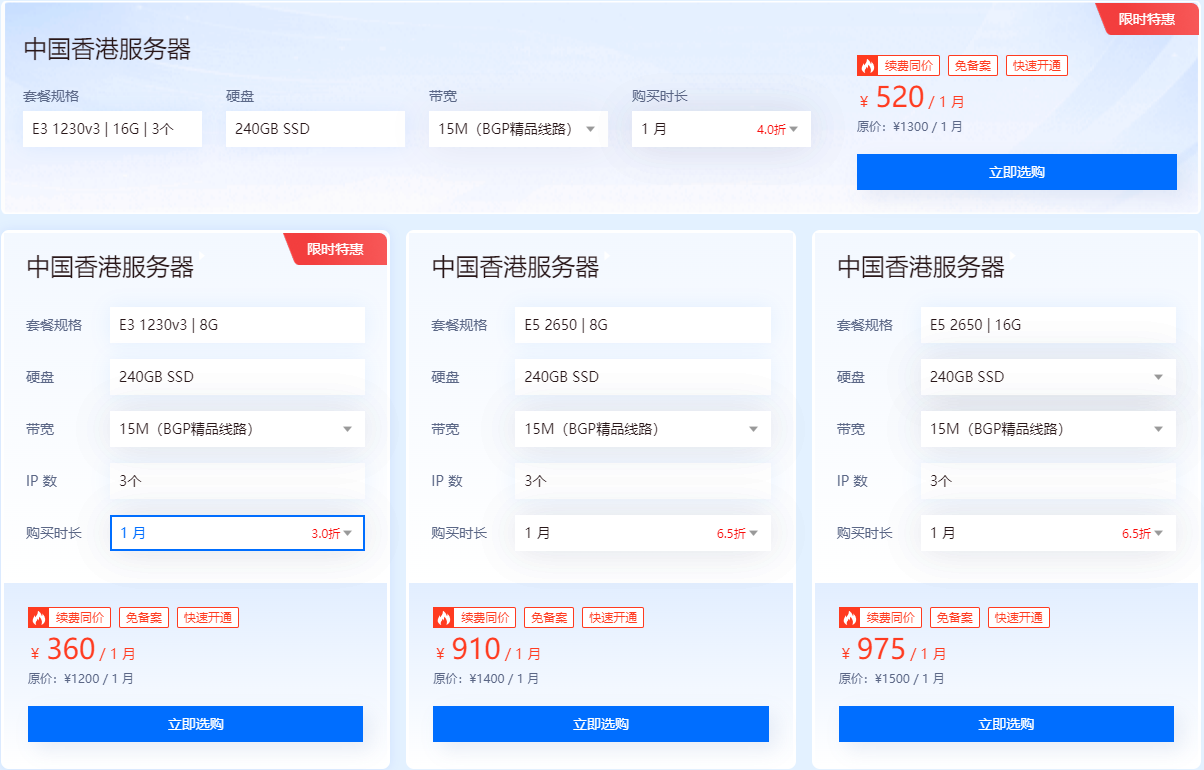Click 240GB SSD field in E5 2650 | 8G card

[x=643, y=377]
